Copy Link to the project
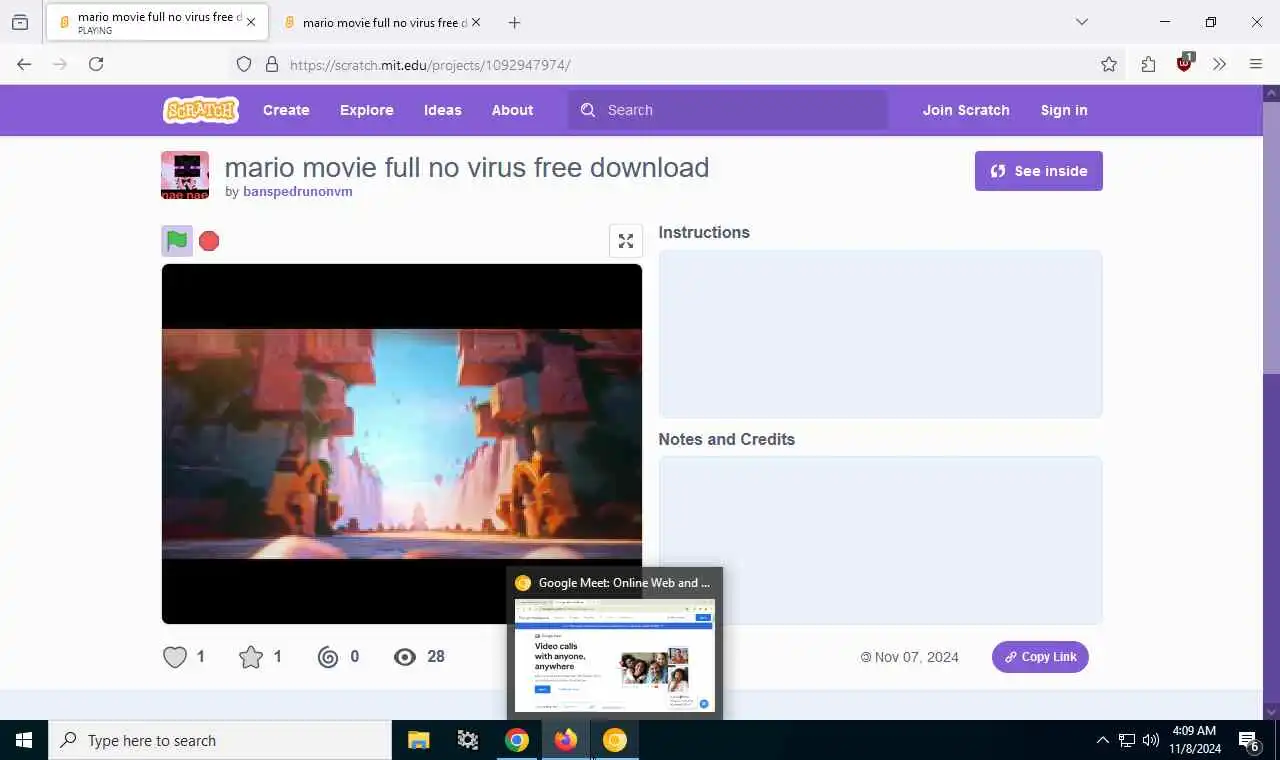 1040,657
